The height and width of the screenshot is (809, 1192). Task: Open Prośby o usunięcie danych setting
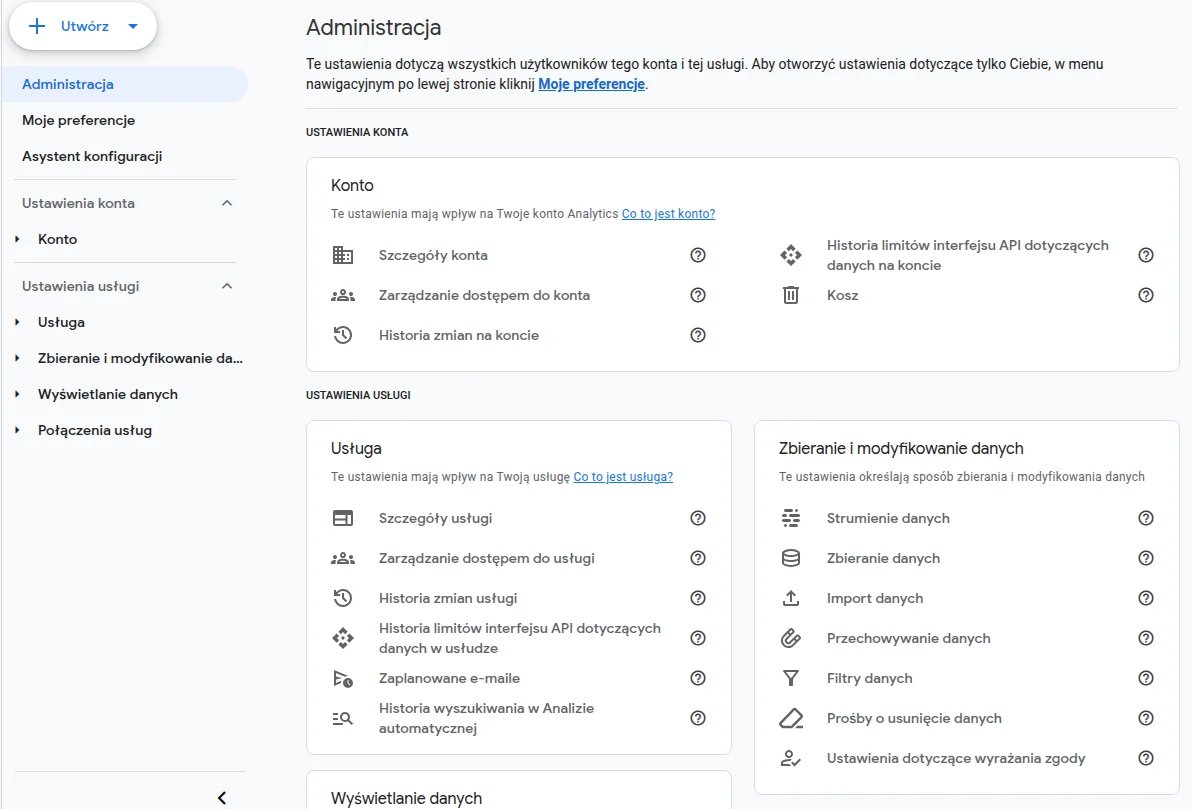[x=914, y=719]
